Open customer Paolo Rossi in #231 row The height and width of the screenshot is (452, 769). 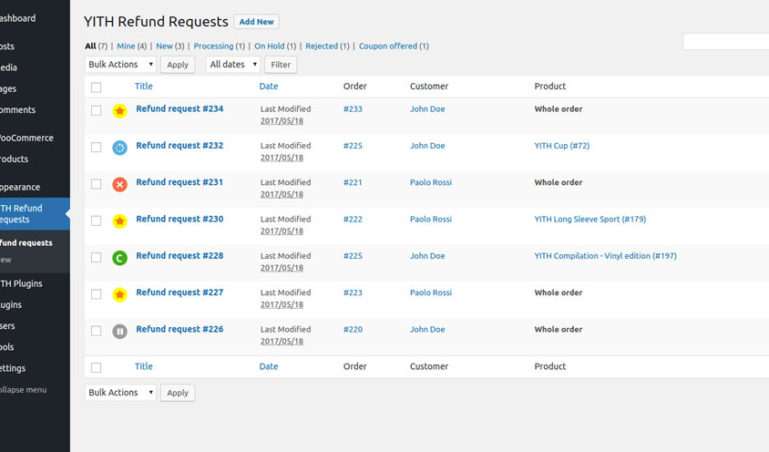click(431, 182)
